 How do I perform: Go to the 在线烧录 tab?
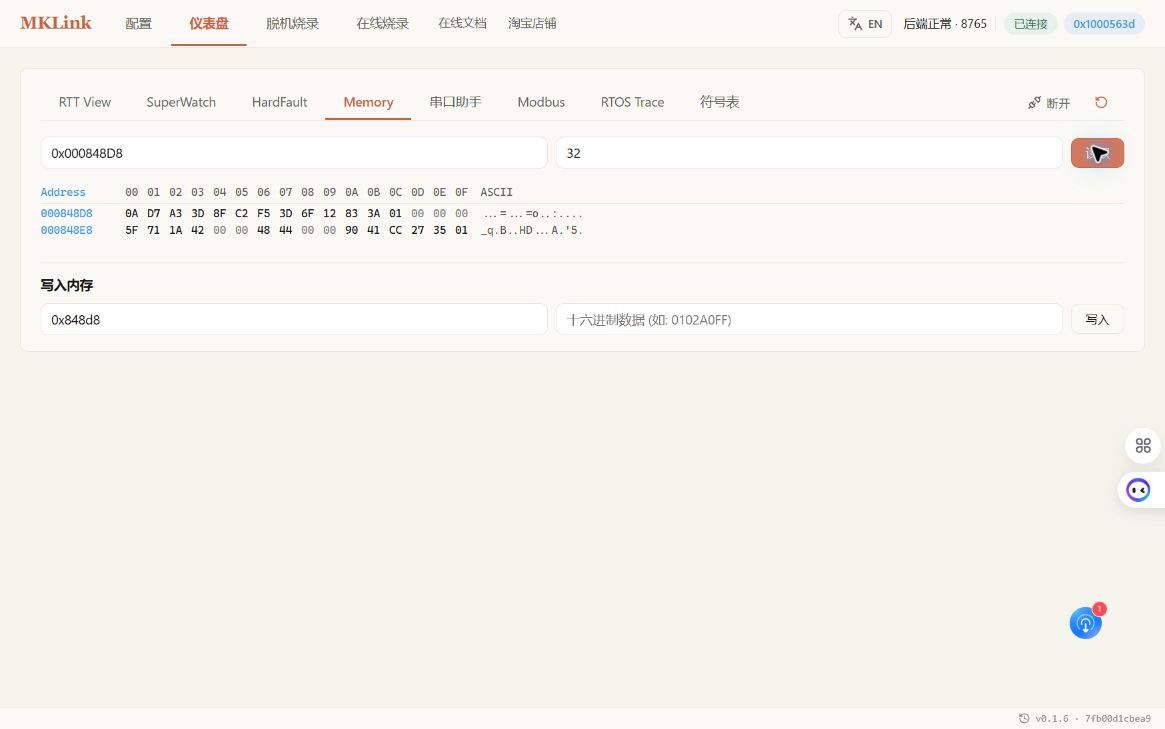[383, 24]
